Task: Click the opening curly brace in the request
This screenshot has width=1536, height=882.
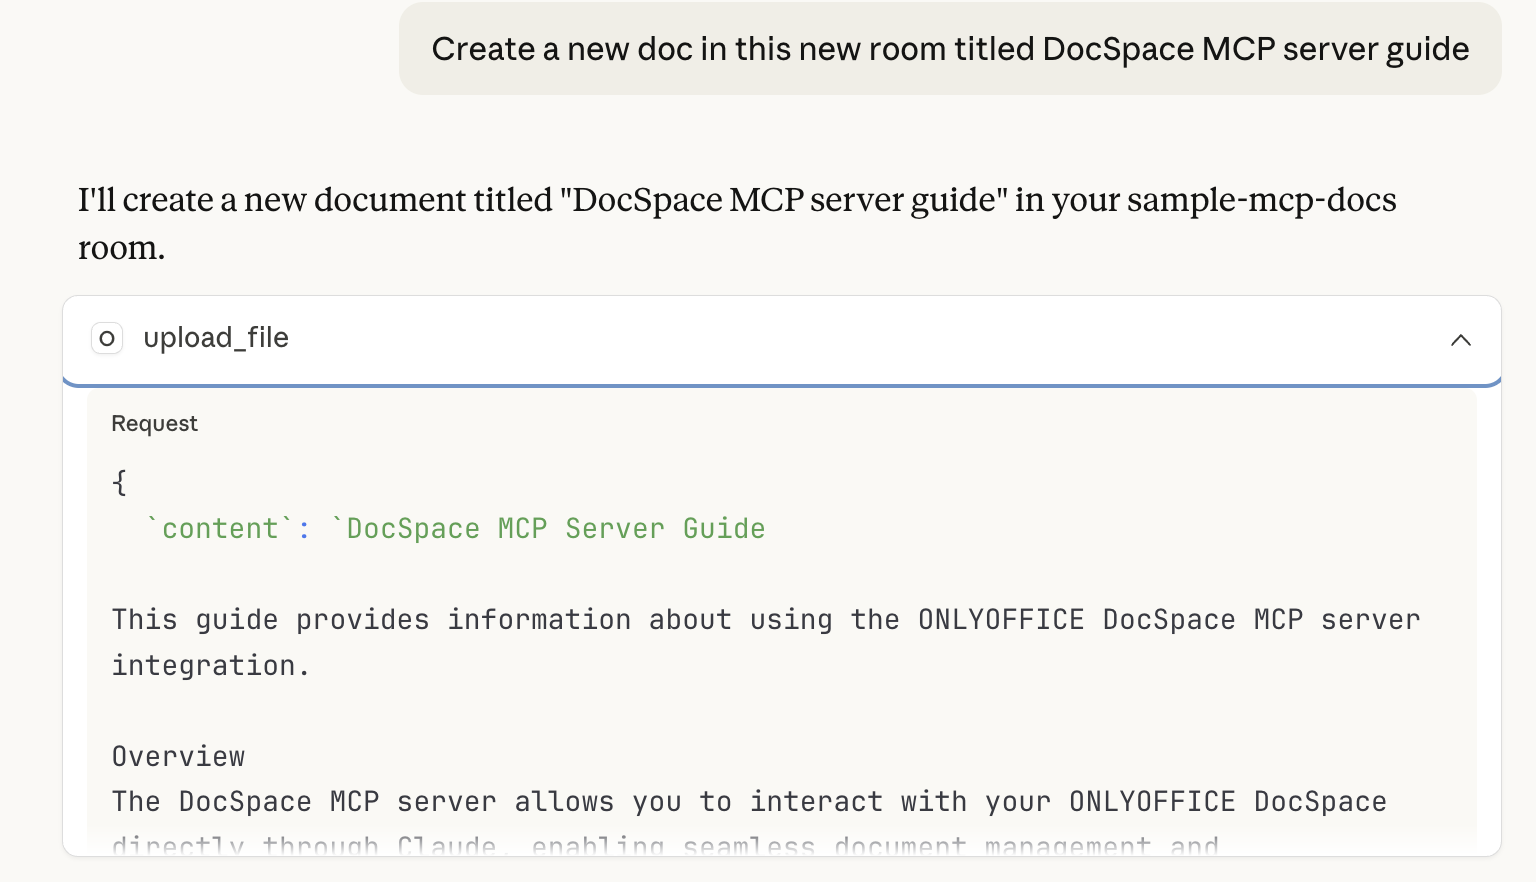Action: (x=118, y=482)
